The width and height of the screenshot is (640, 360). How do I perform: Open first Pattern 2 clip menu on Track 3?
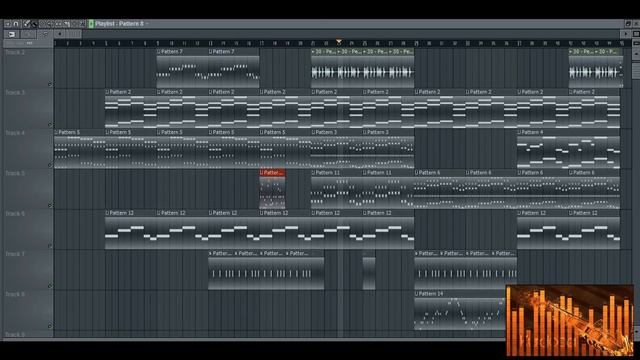[x=107, y=92]
